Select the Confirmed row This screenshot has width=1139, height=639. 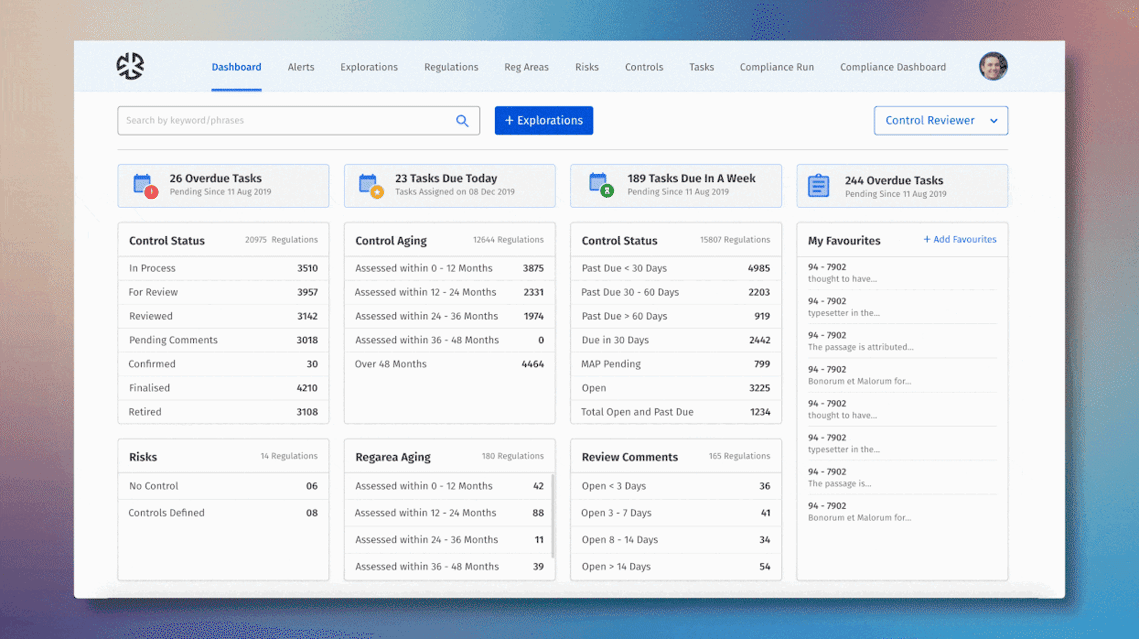click(223, 364)
